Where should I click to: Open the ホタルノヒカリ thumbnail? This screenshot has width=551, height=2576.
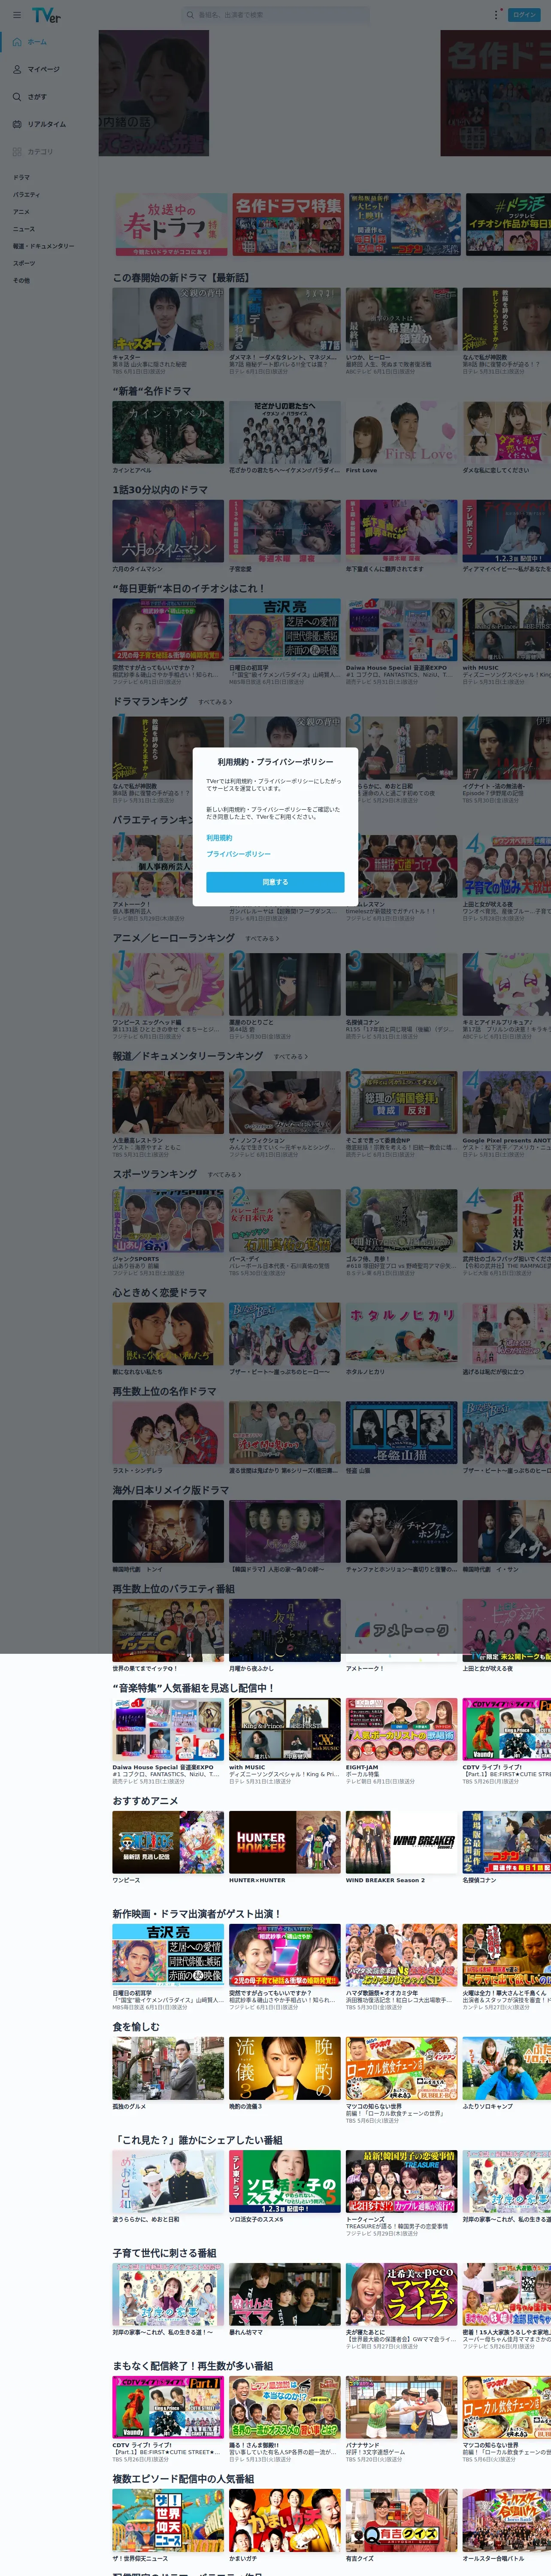pyautogui.click(x=402, y=1335)
